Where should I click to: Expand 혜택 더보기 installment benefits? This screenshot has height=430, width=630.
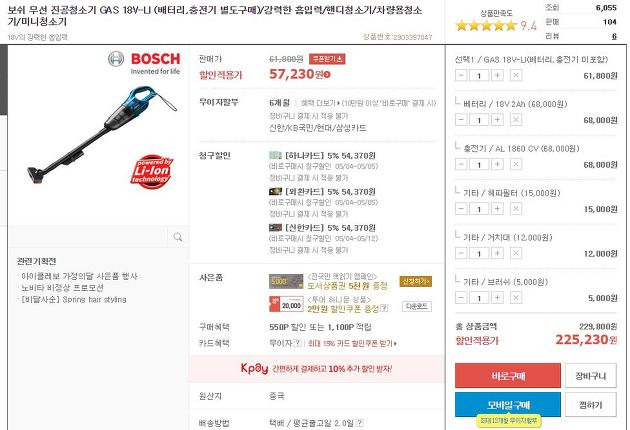tap(320, 103)
